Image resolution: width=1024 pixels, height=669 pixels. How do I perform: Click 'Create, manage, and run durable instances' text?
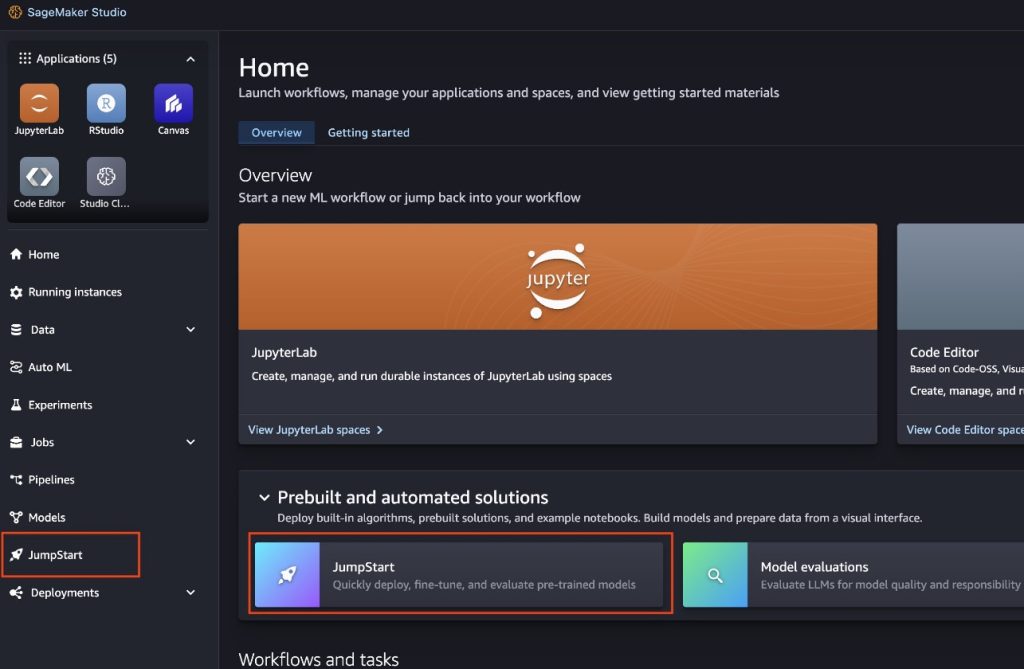pos(432,376)
